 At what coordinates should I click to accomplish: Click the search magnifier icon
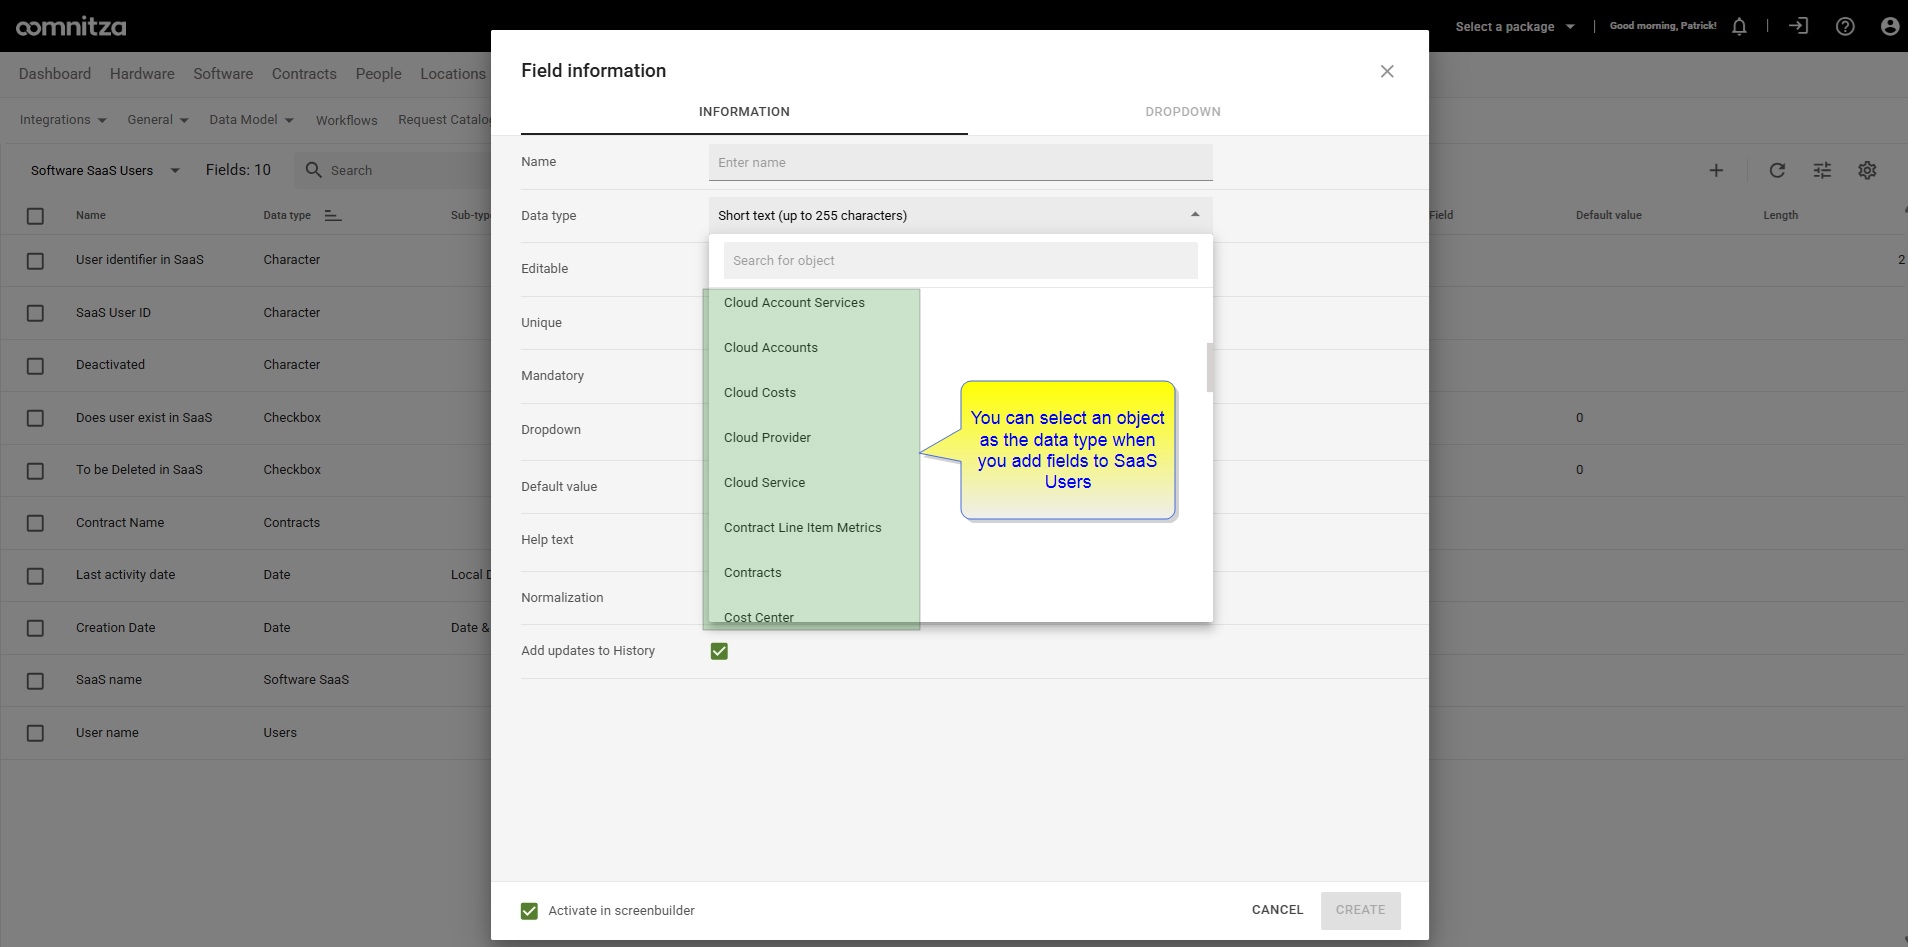pyautogui.click(x=313, y=170)
